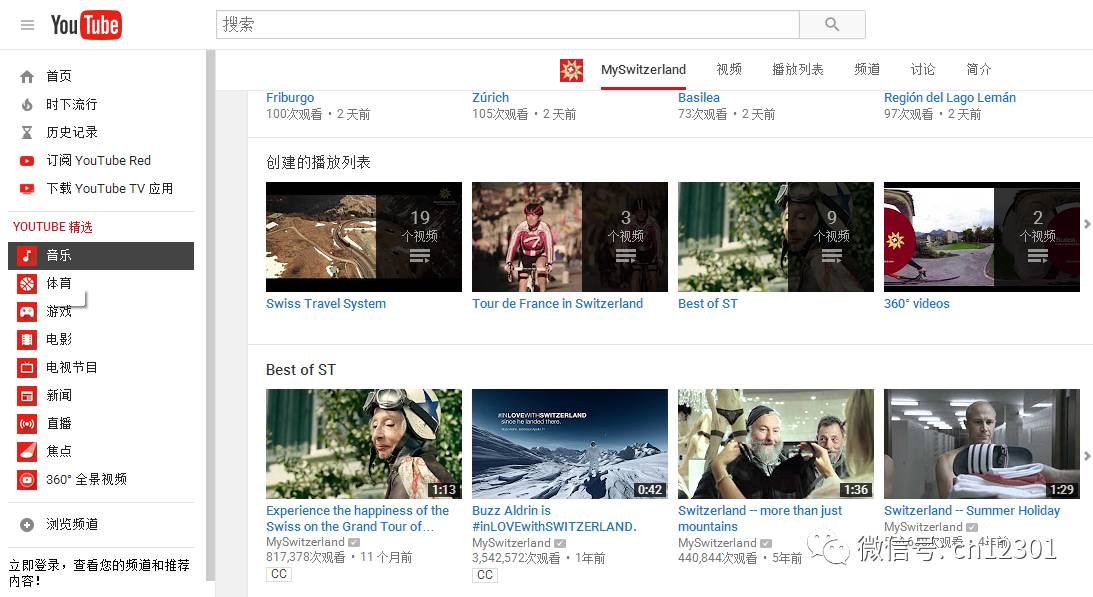
Task: Switch to the 视频 tab
Action: pyautogui.click(x=729, y=70)
